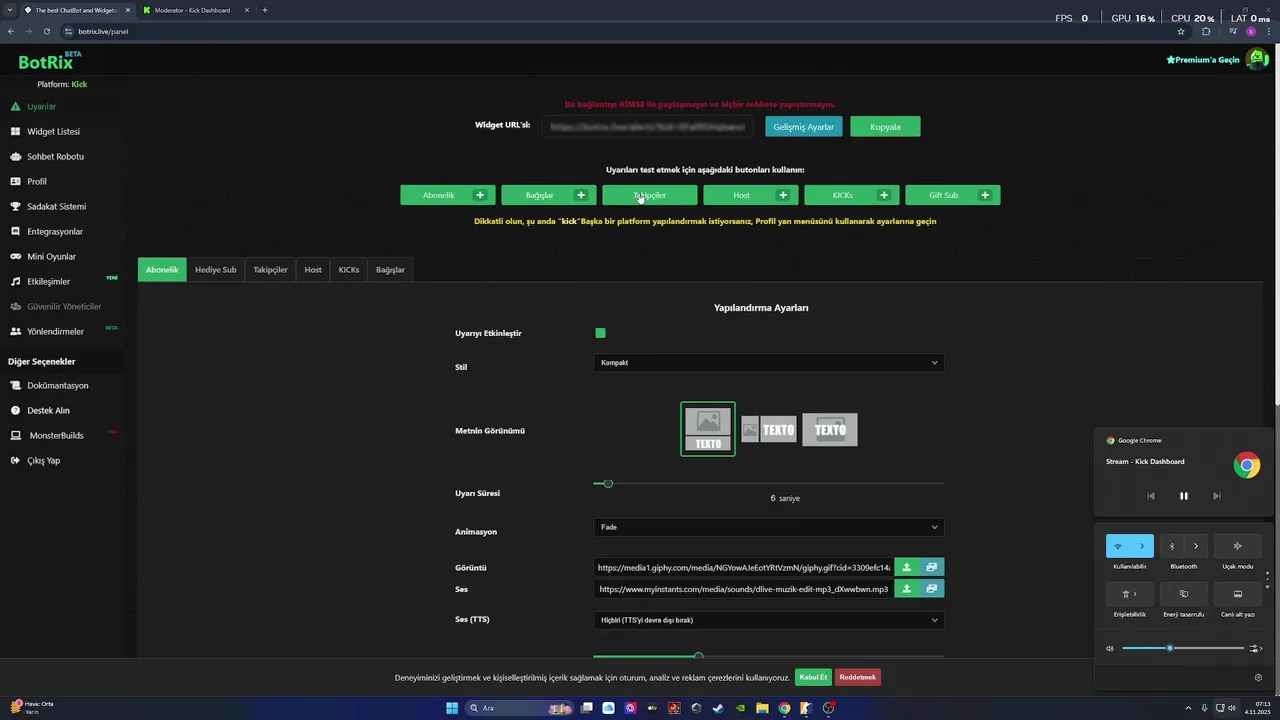Click upload icon next to Görüntü URL
1280x720 pixels.
coord(907,567)
